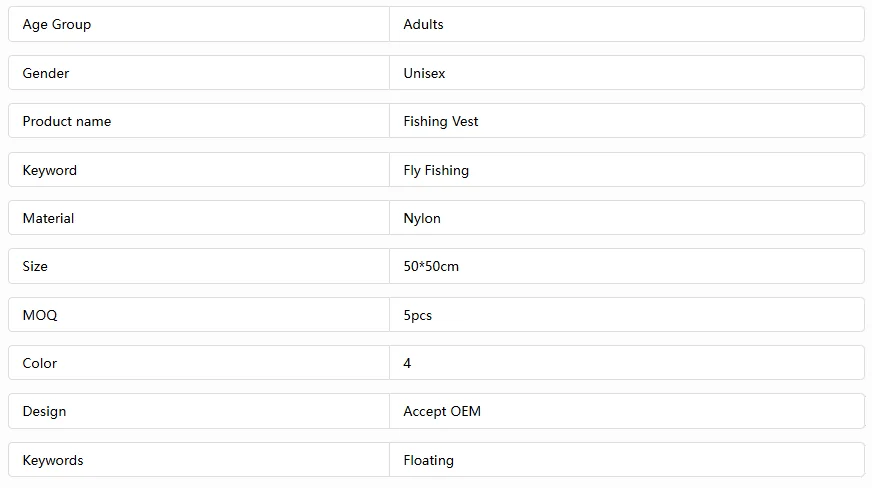Click the Product name label
The height and width of the screenshot is (488, 872).
[67, 121]
